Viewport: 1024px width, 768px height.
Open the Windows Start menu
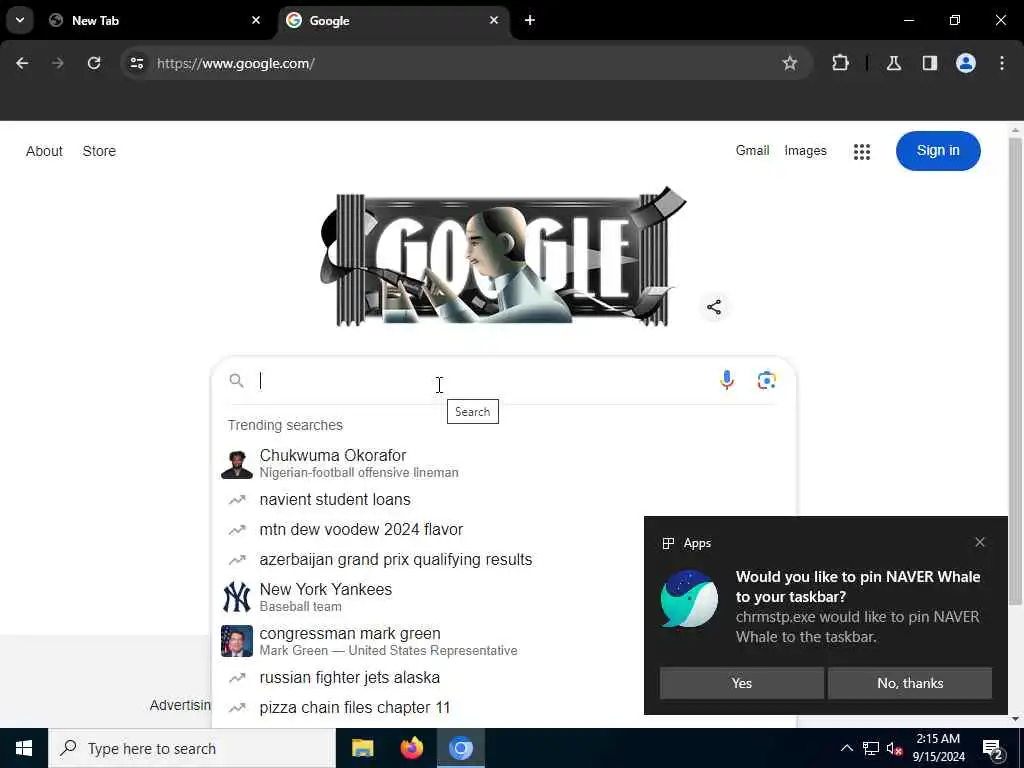click(24, 748)
